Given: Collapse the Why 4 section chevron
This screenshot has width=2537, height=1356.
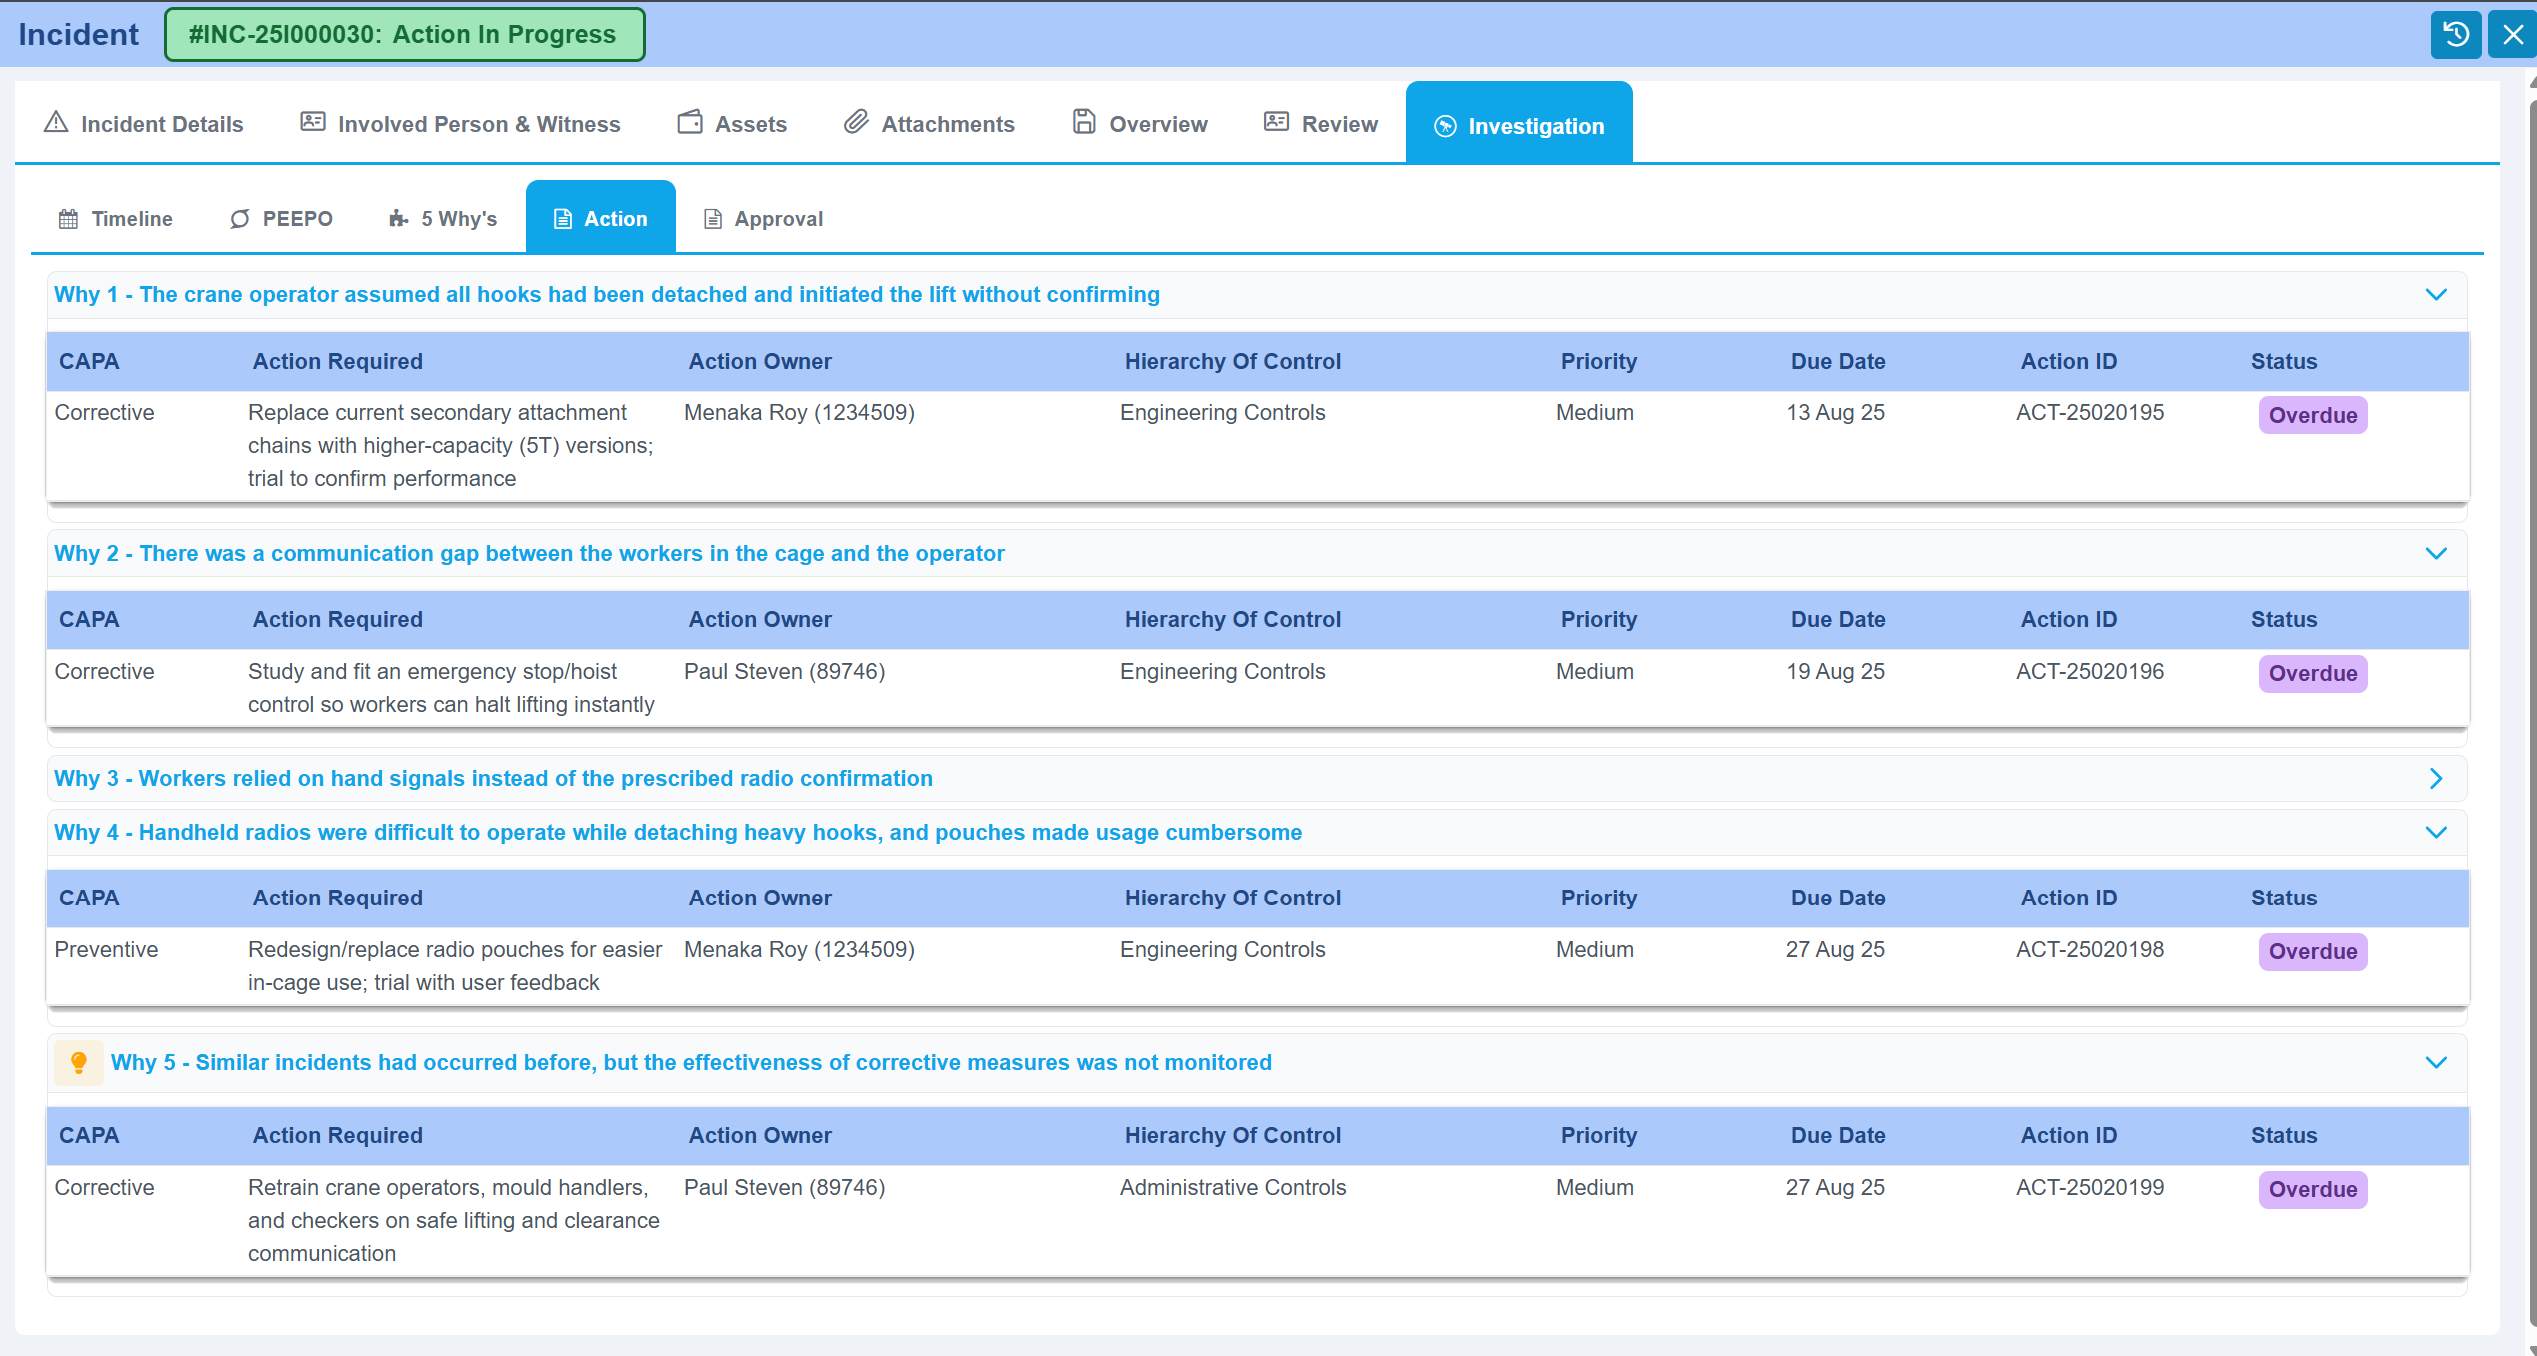Looking at the screenshot, I should coord(2436,833).
